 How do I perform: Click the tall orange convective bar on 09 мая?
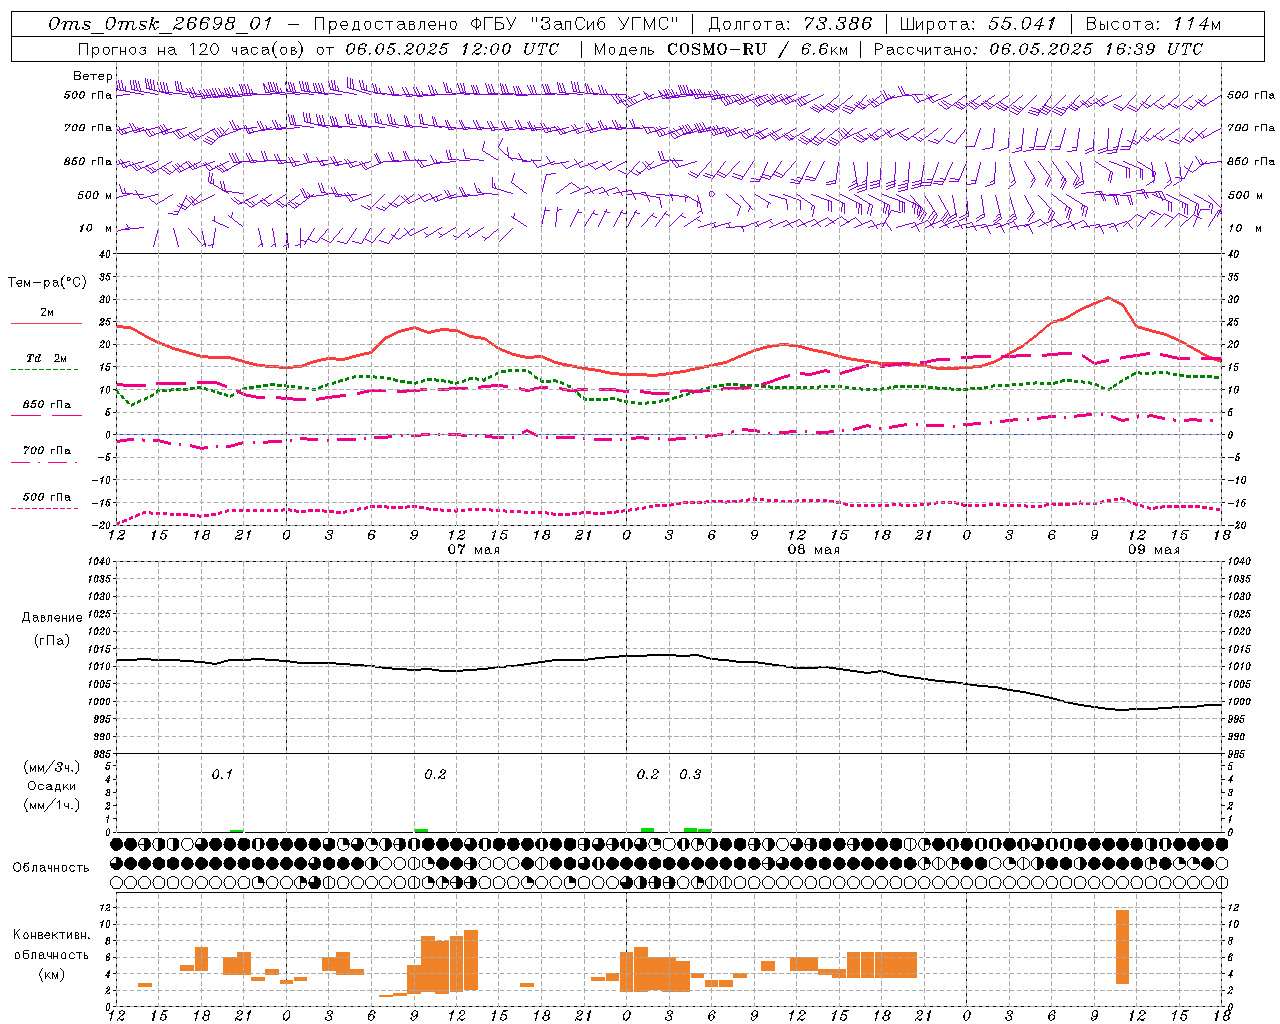point(1122,947)
